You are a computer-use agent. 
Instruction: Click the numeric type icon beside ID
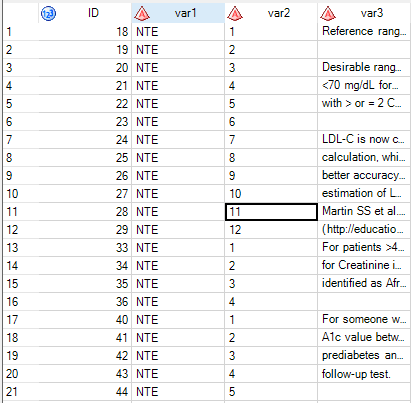coord(48,13)
